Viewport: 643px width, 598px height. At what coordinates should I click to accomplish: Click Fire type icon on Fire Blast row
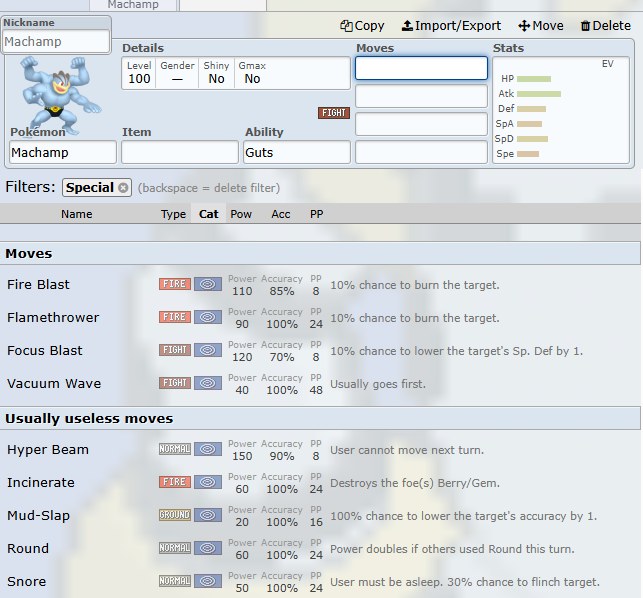[175, 284]
